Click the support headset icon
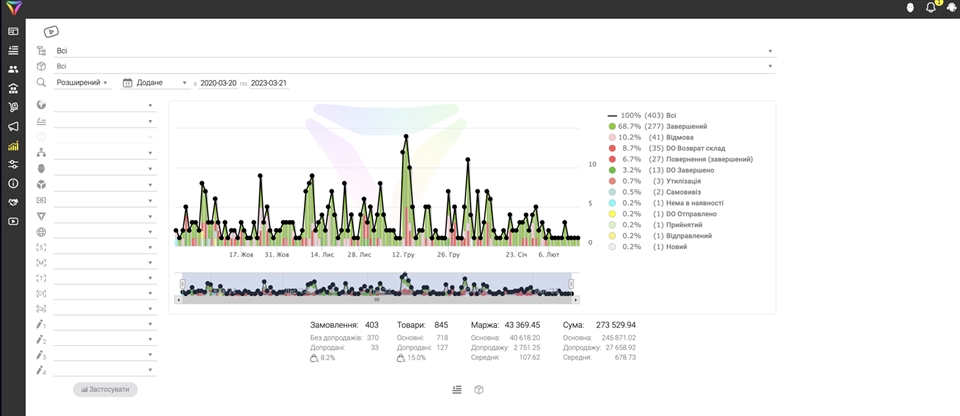 pyautogui.click(x=951, y=8)
